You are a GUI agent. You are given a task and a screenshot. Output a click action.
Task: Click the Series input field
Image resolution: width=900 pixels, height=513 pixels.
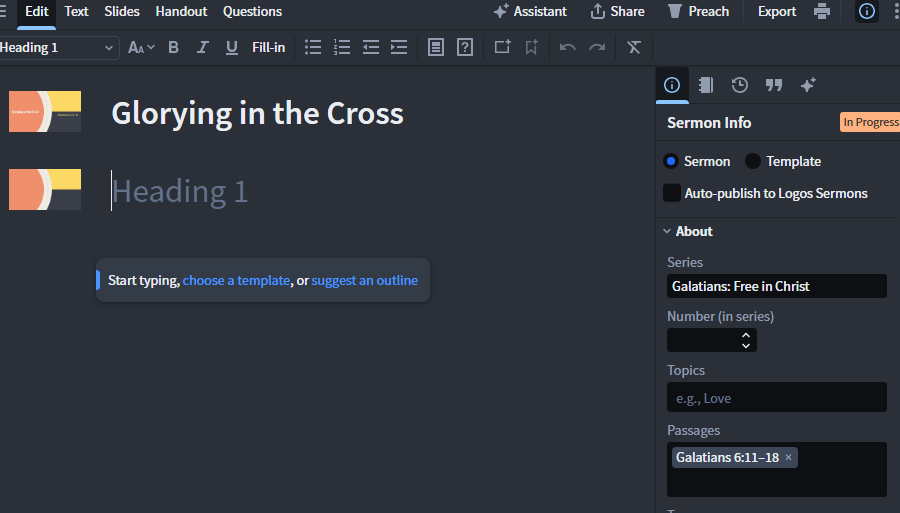coord(777,286)
